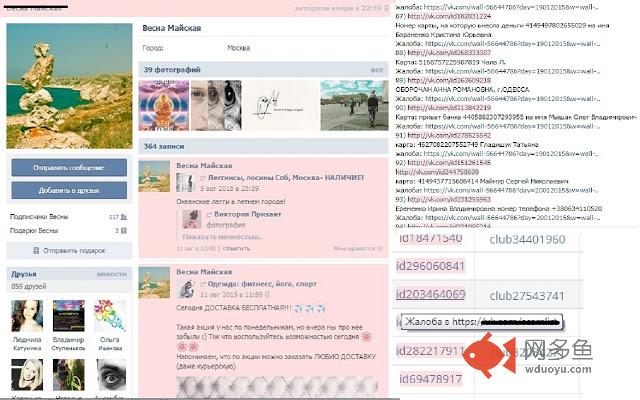This screenshot has height=400, width=640.
Task: Open link vk.com/id151261545
Action: tap(449, 162)
